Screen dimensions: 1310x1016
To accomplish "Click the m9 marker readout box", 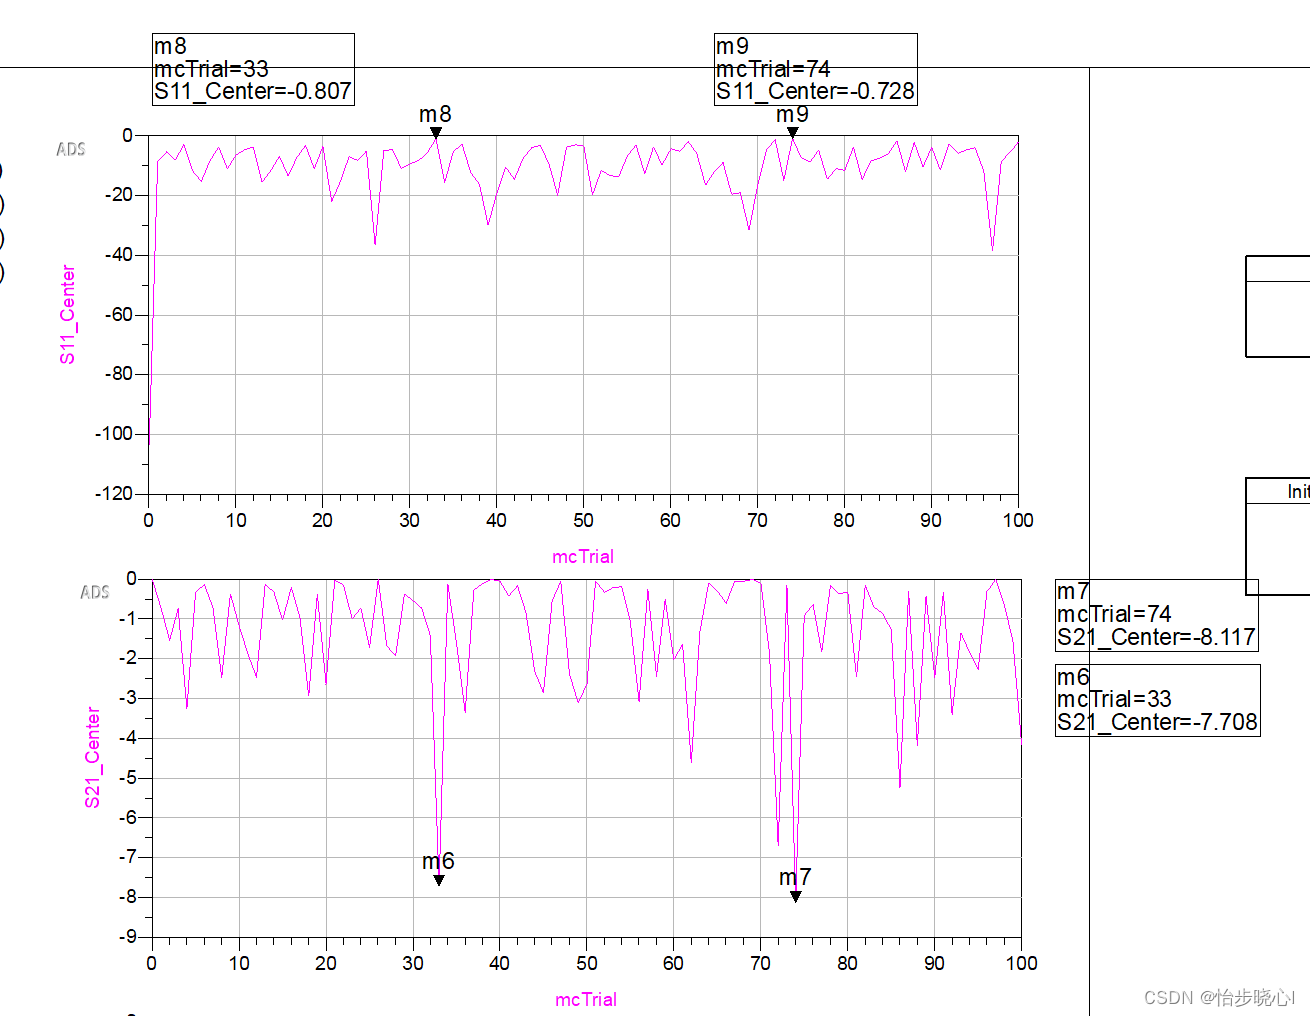I will click(815, 69).
